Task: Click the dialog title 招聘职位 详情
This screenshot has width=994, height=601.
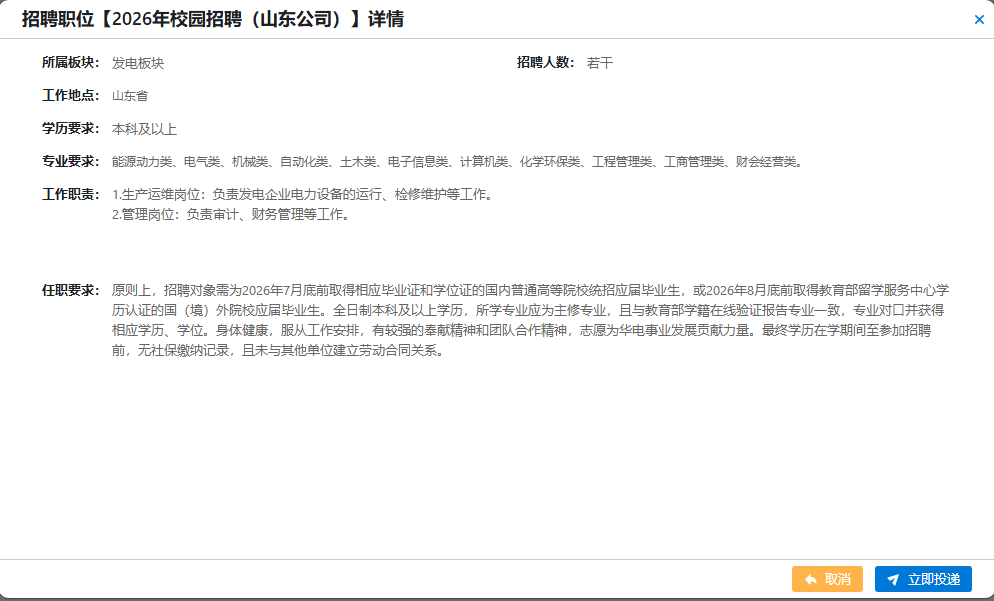Action: [x=213, y=19]
